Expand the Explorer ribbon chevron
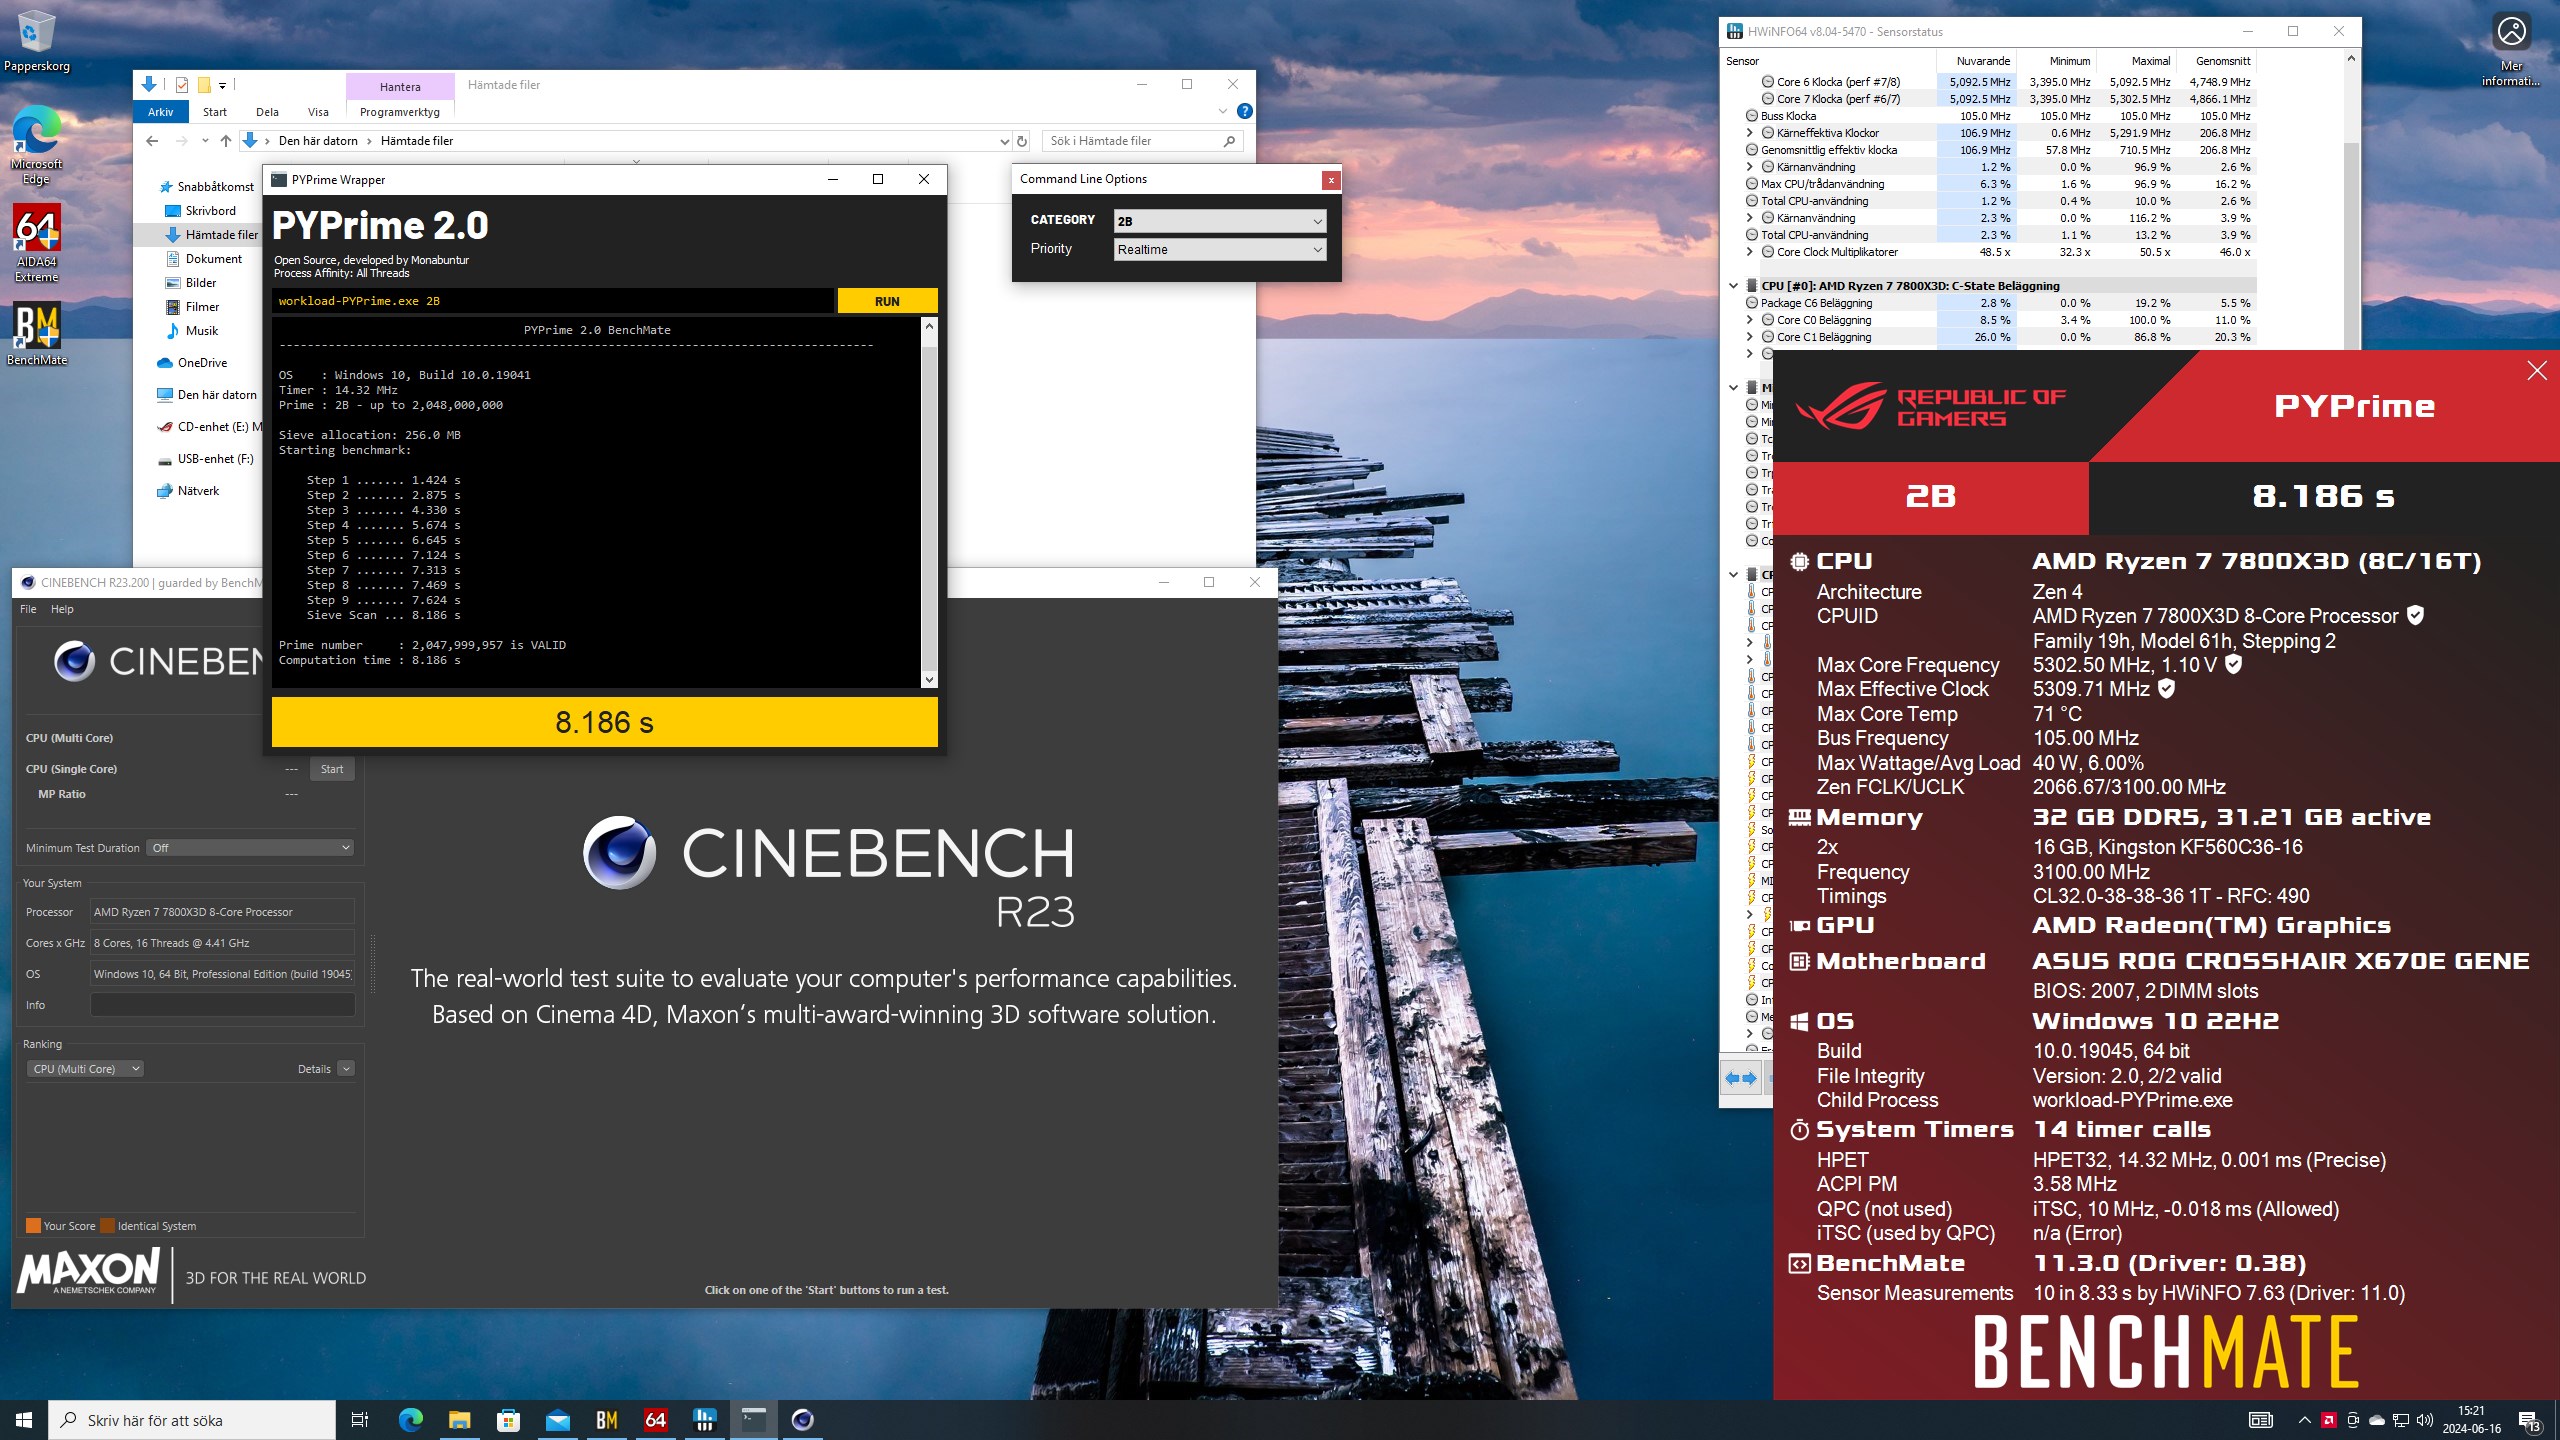This screenshot has width=2560, height=1440. [1222, 111]
